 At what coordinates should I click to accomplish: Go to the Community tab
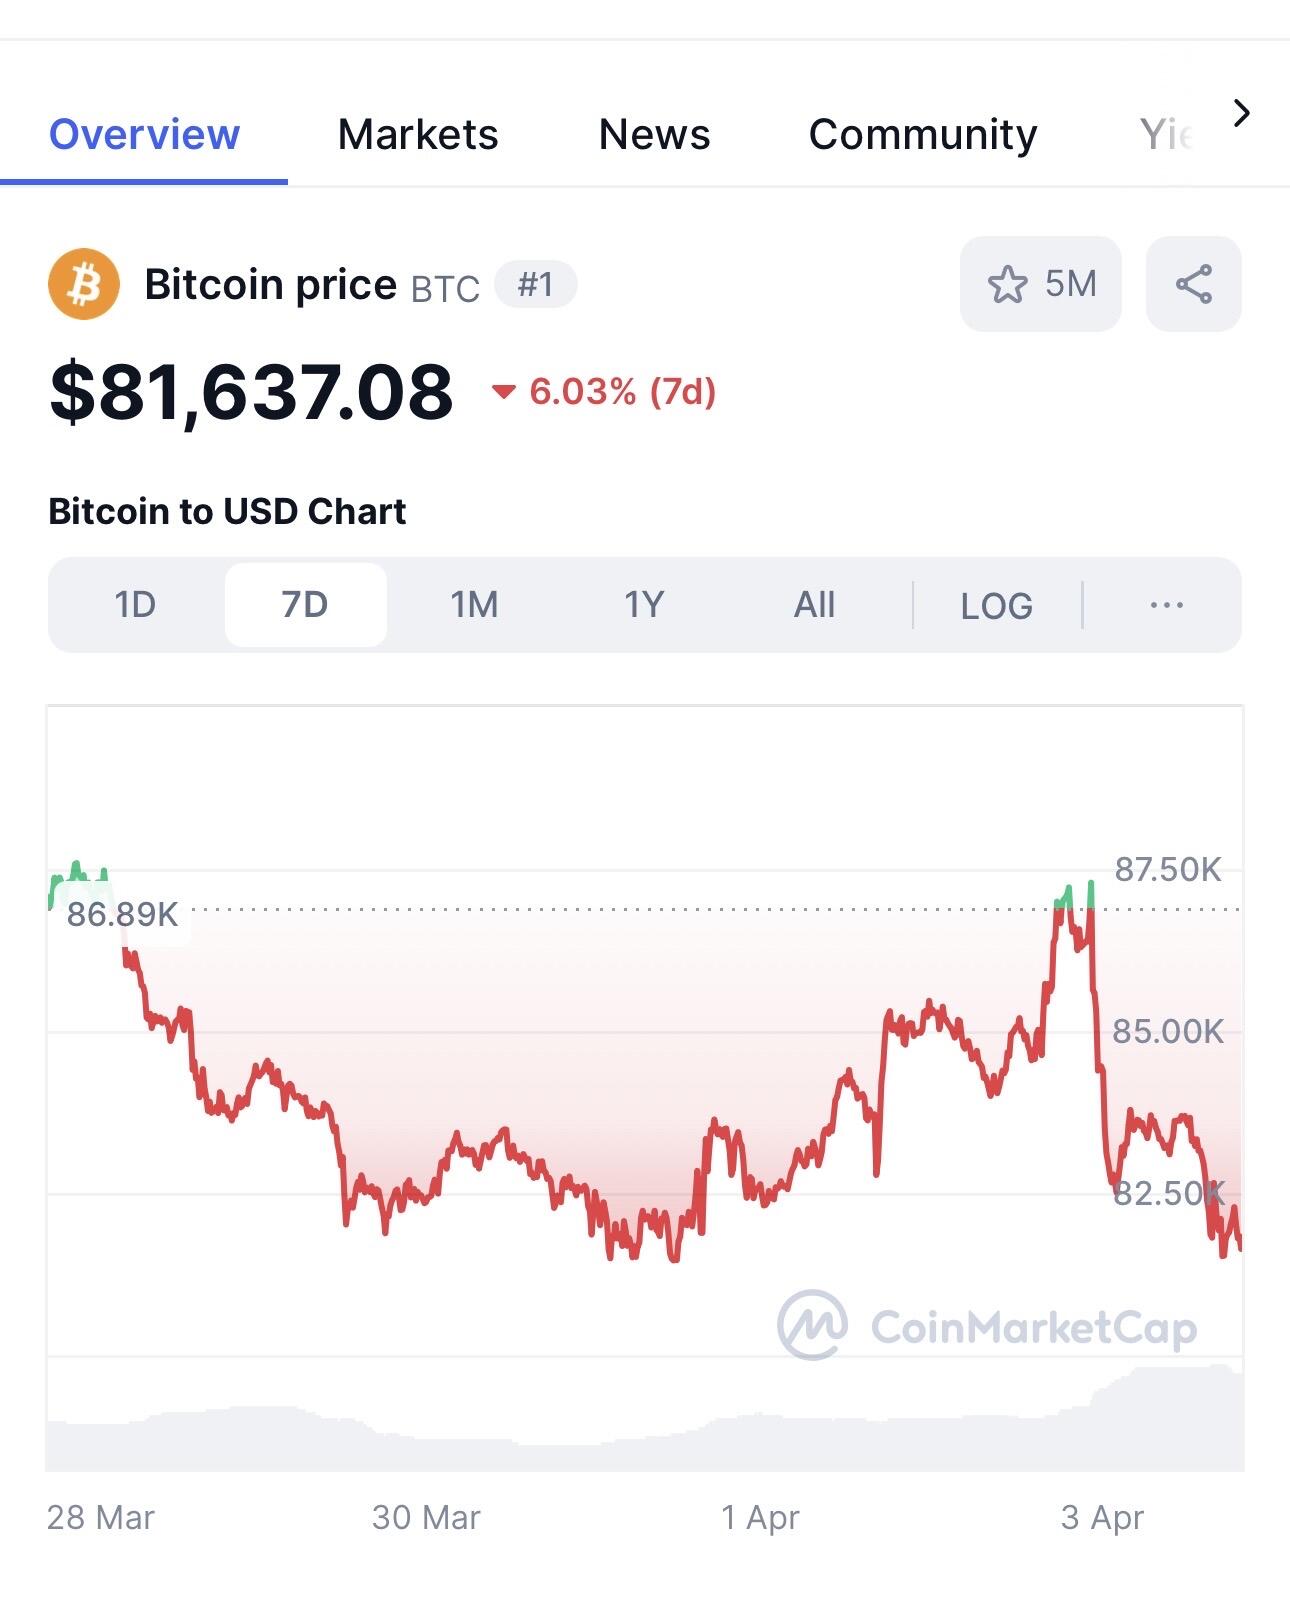[923, 134]
